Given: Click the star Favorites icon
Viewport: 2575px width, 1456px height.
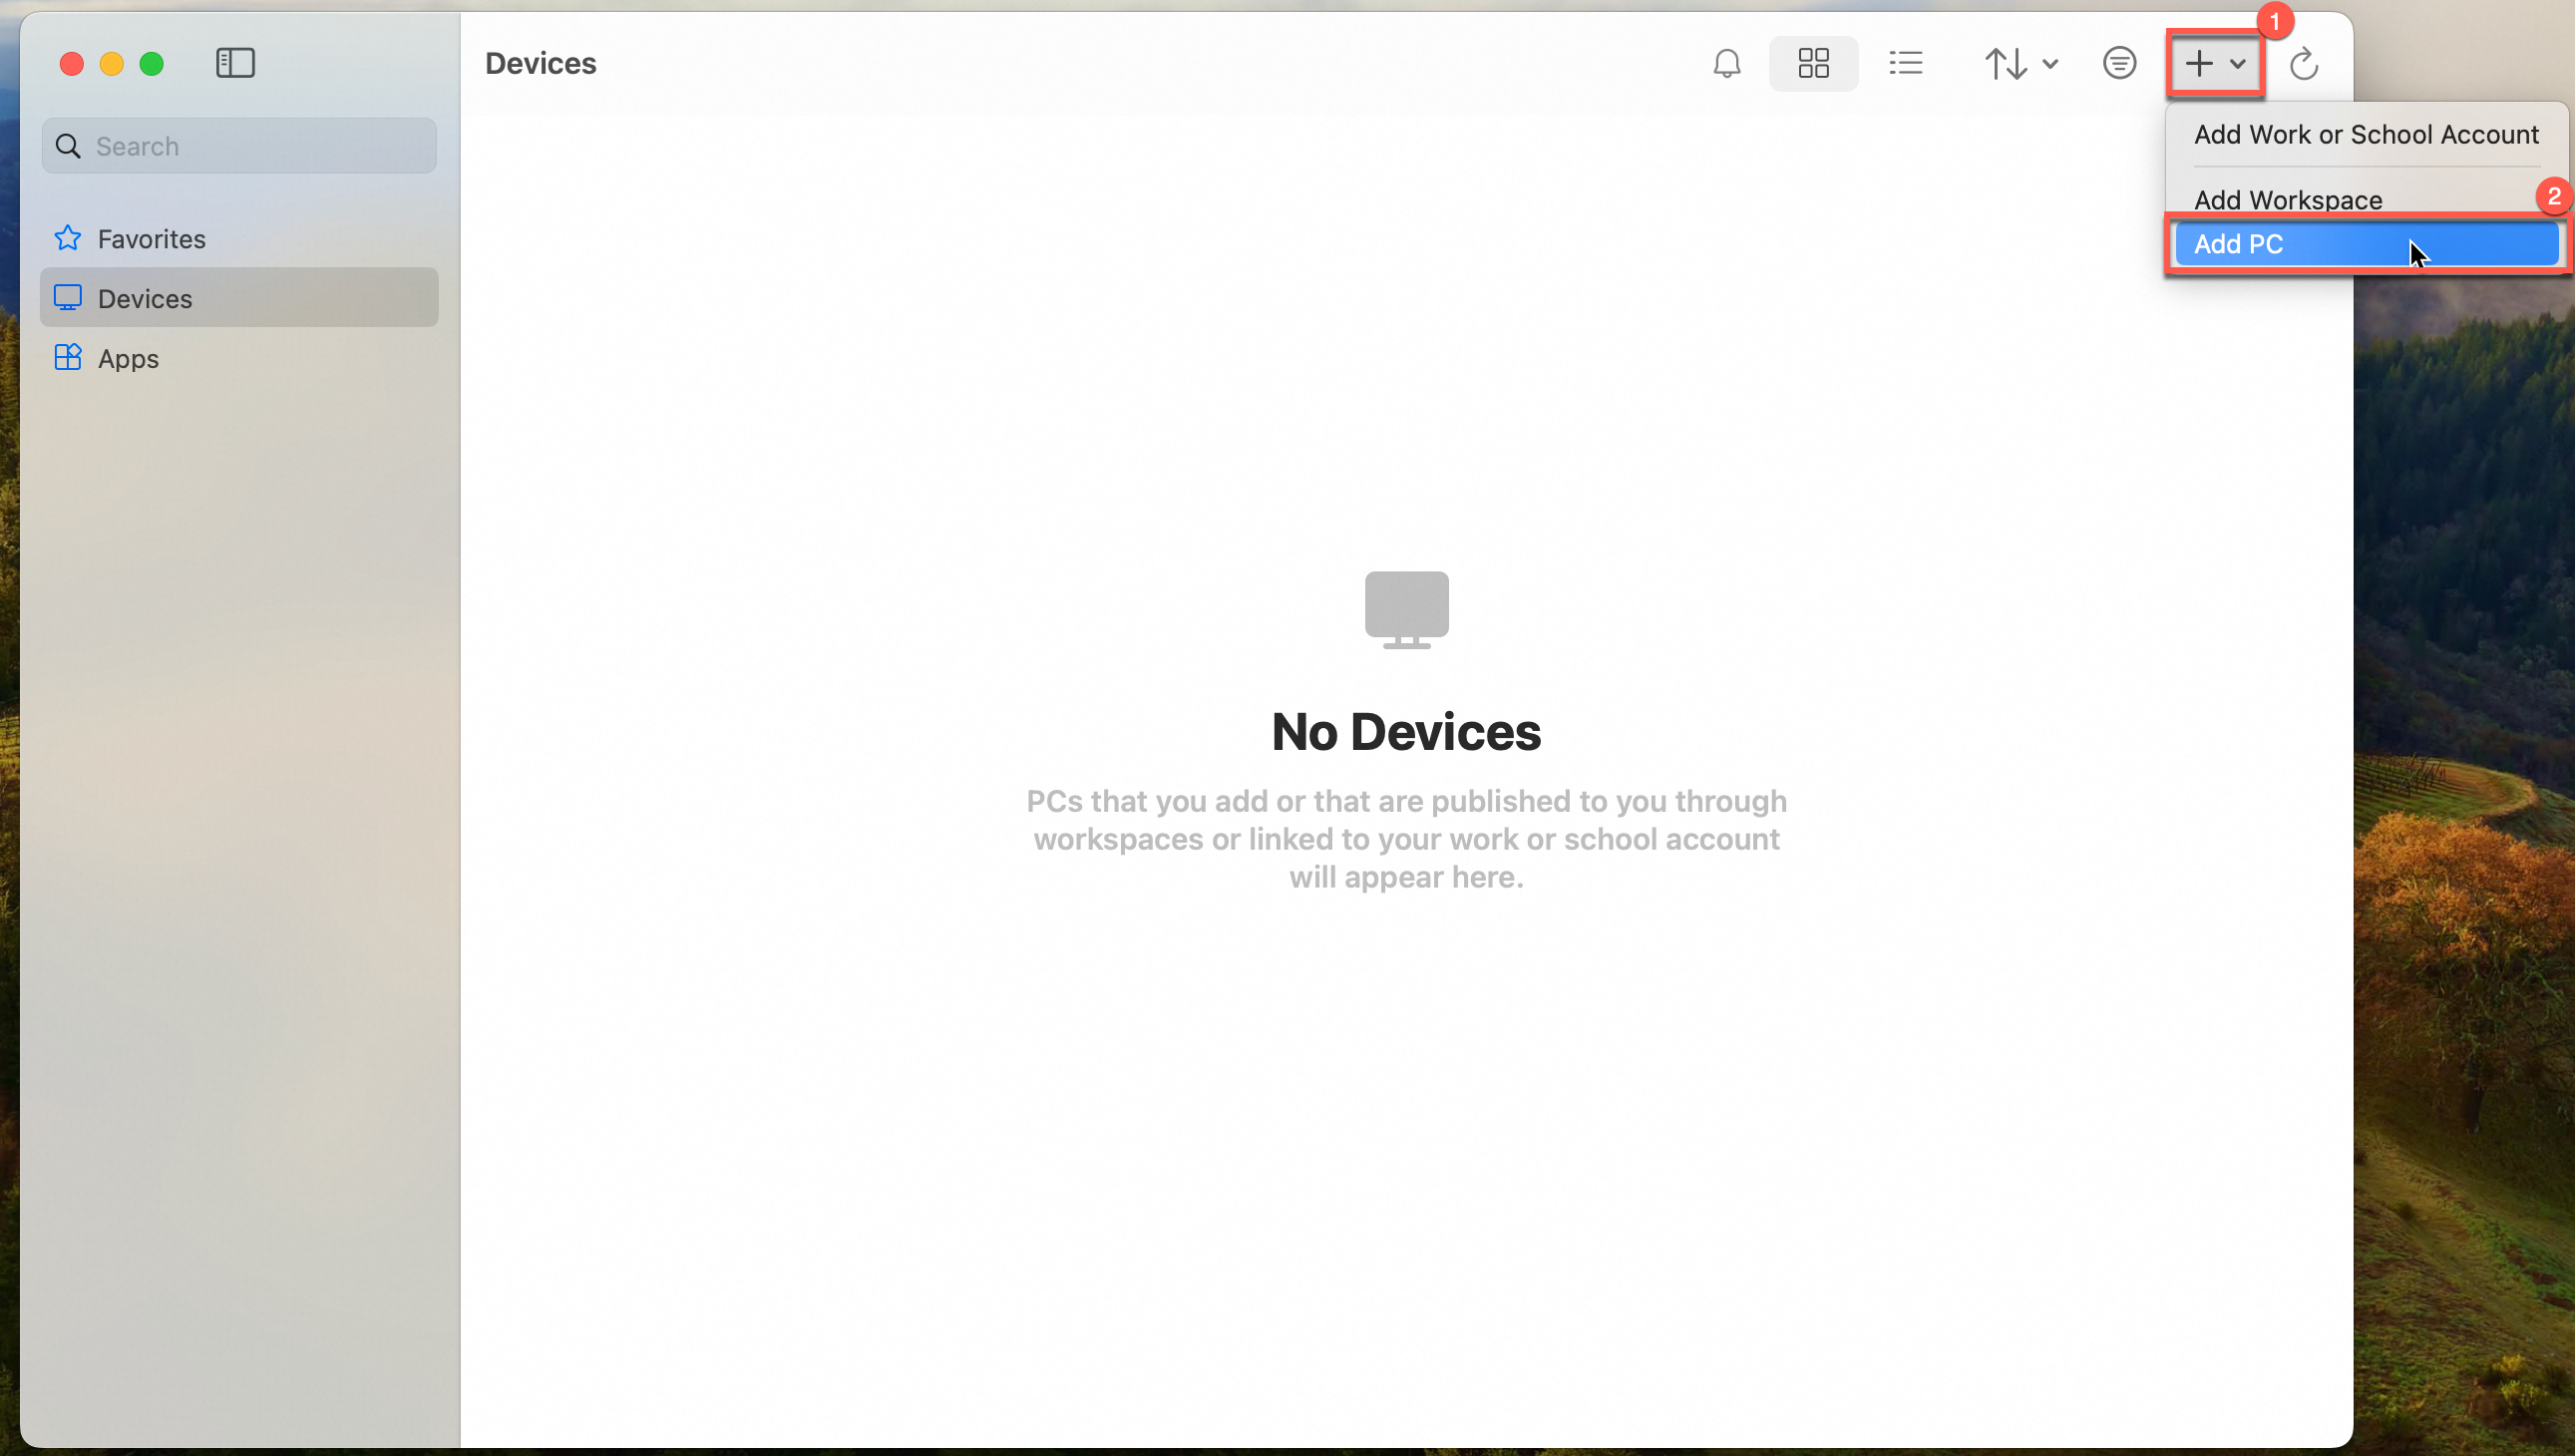Looking at the screenshot, I should tap(68, 238).
